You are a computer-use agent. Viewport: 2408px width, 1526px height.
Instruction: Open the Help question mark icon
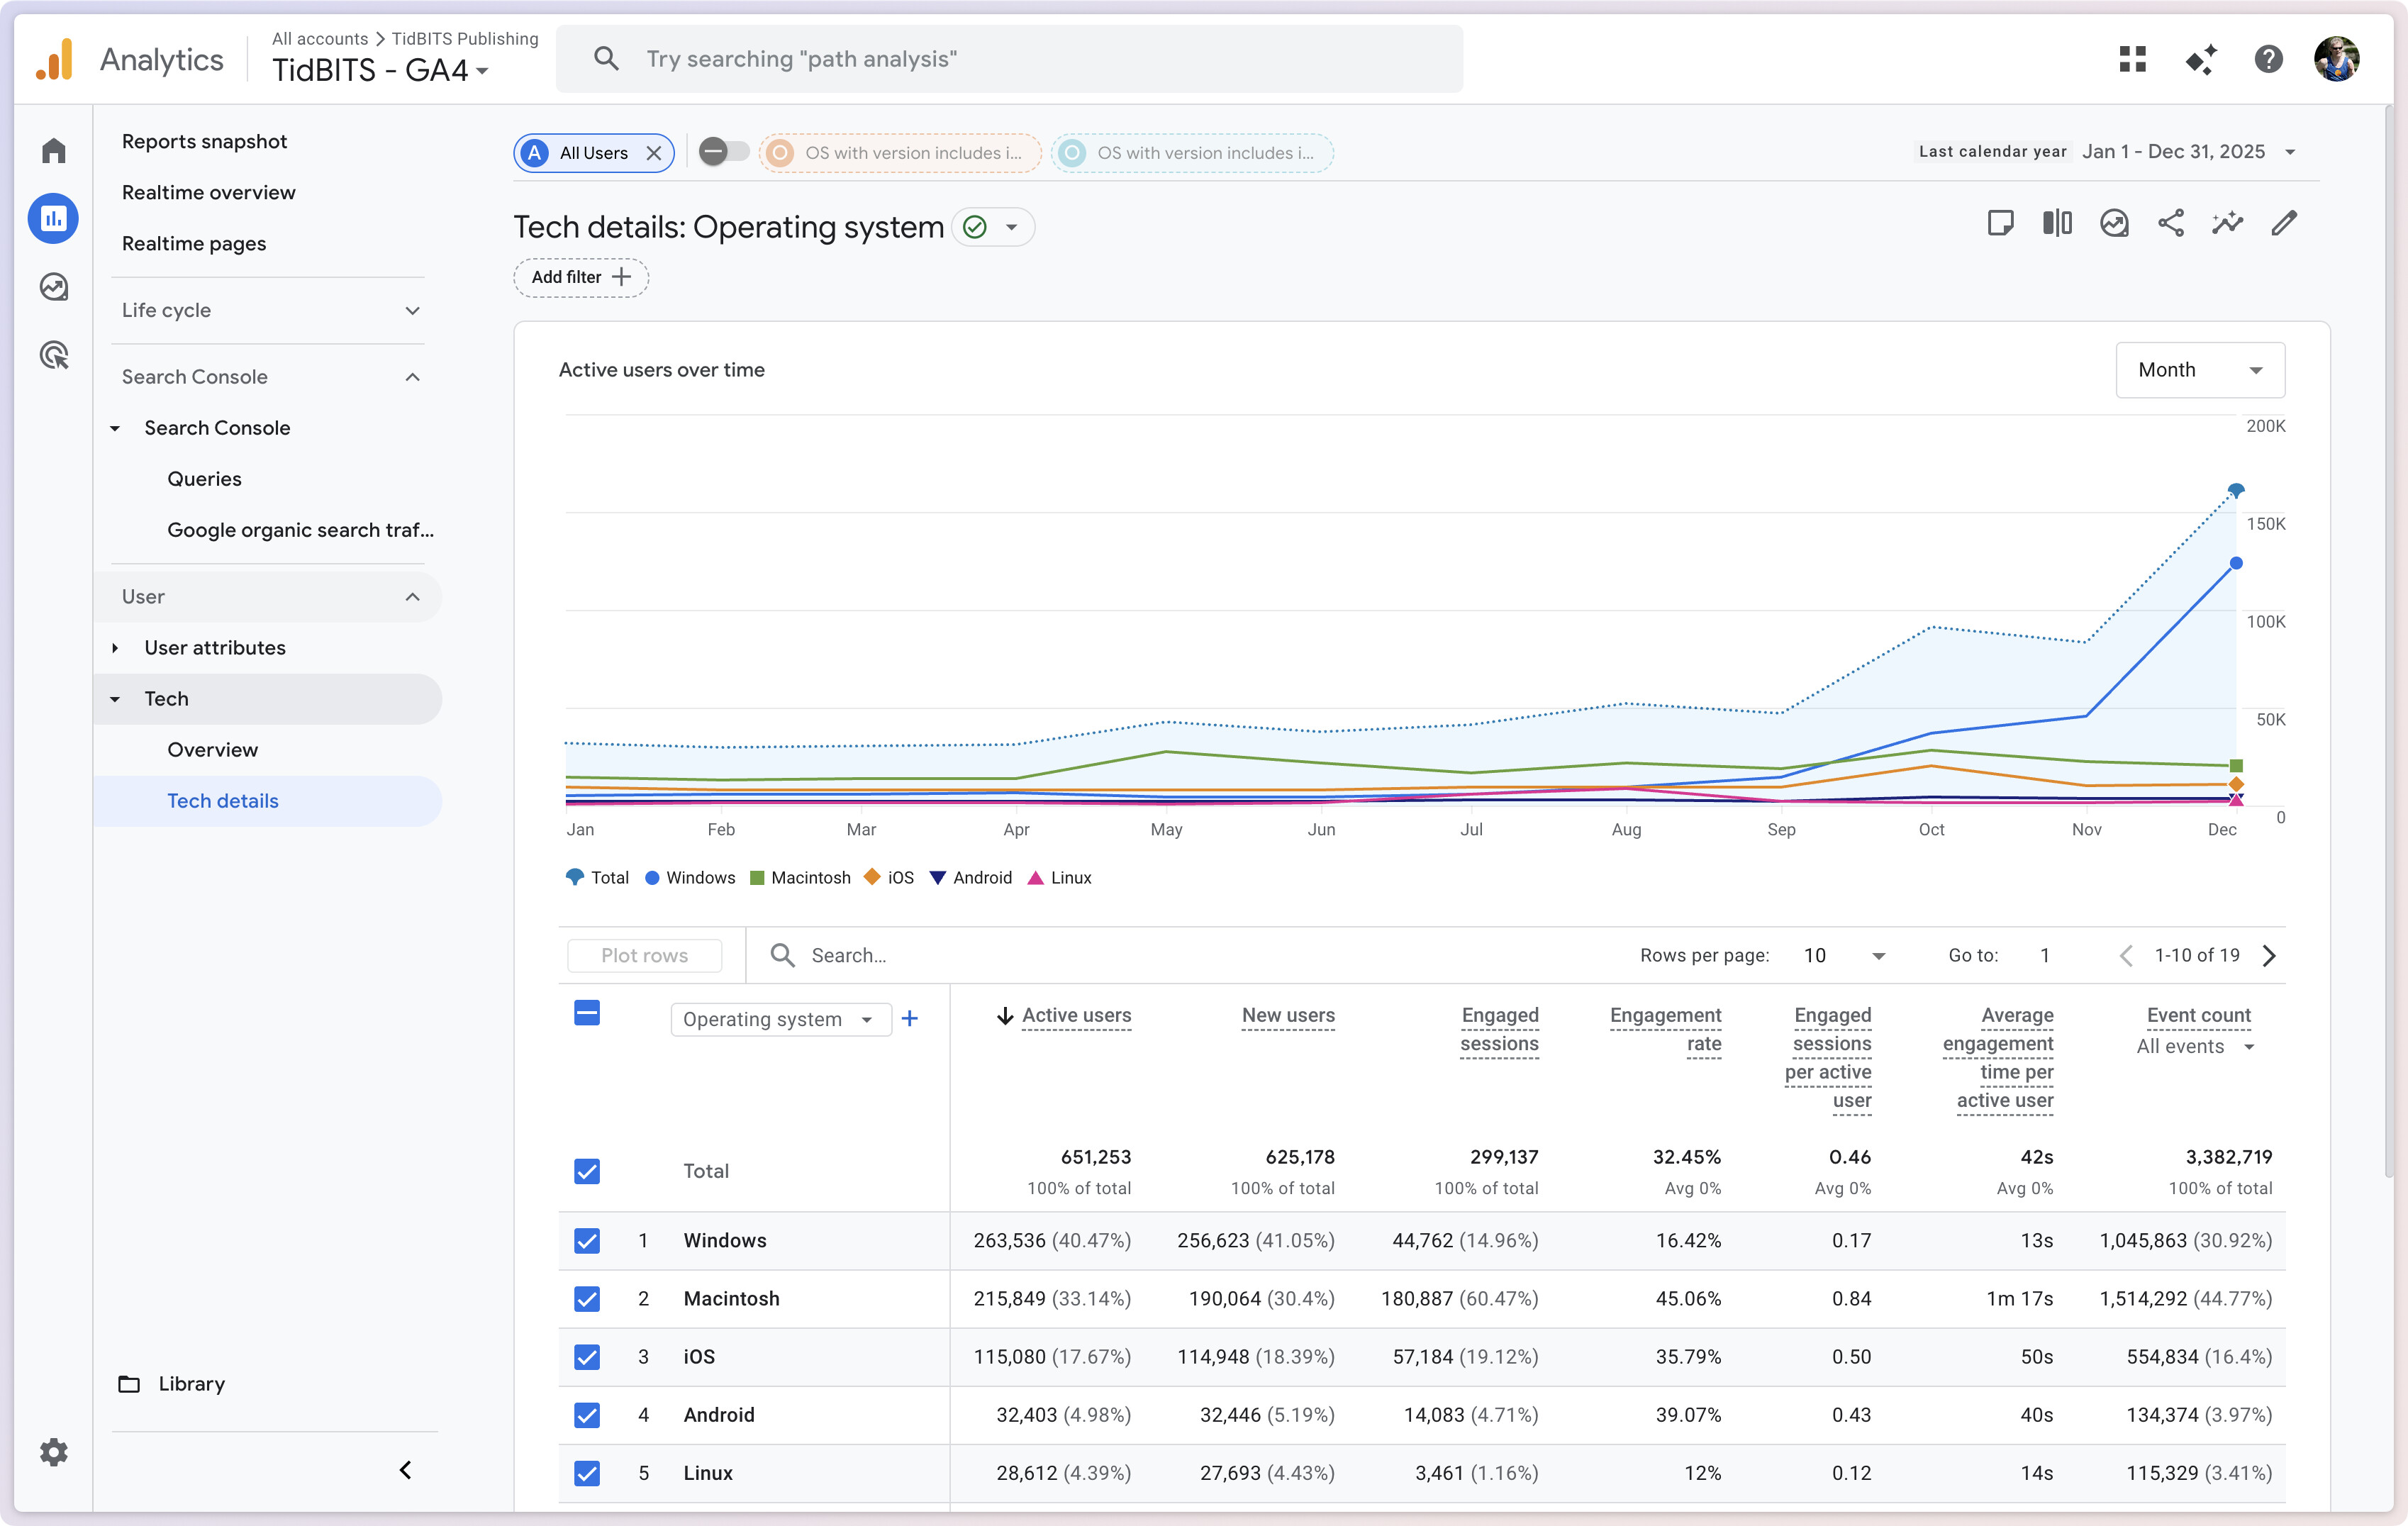(2268, 59)
